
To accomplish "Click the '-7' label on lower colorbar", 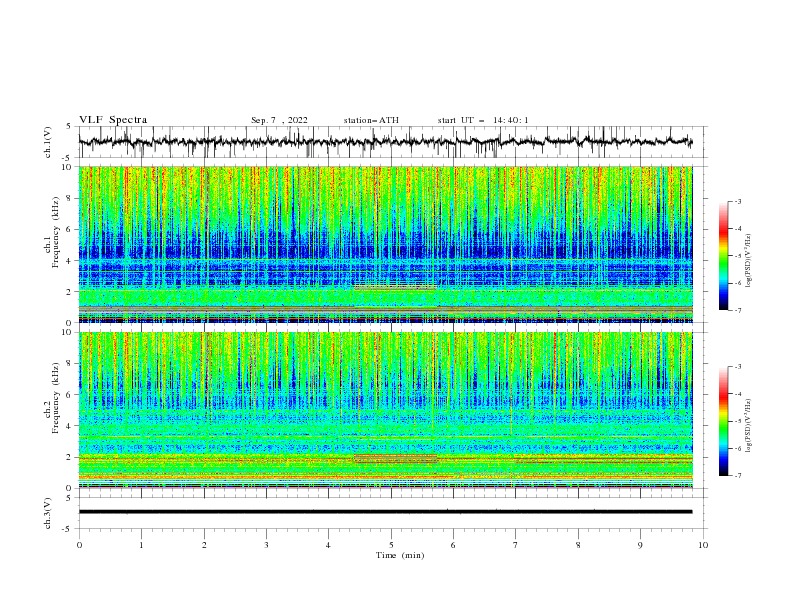I will click(737, 475).
